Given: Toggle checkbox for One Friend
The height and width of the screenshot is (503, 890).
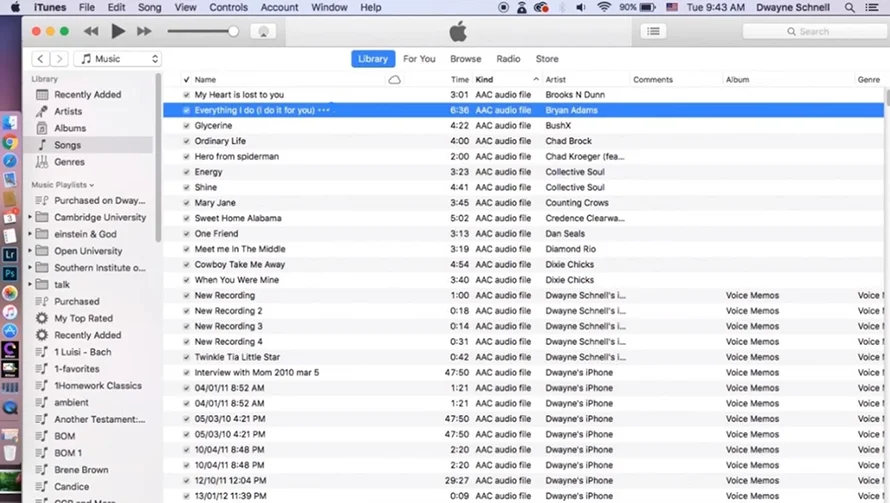Looking at the screenshot, I should [x=186, y=233].
